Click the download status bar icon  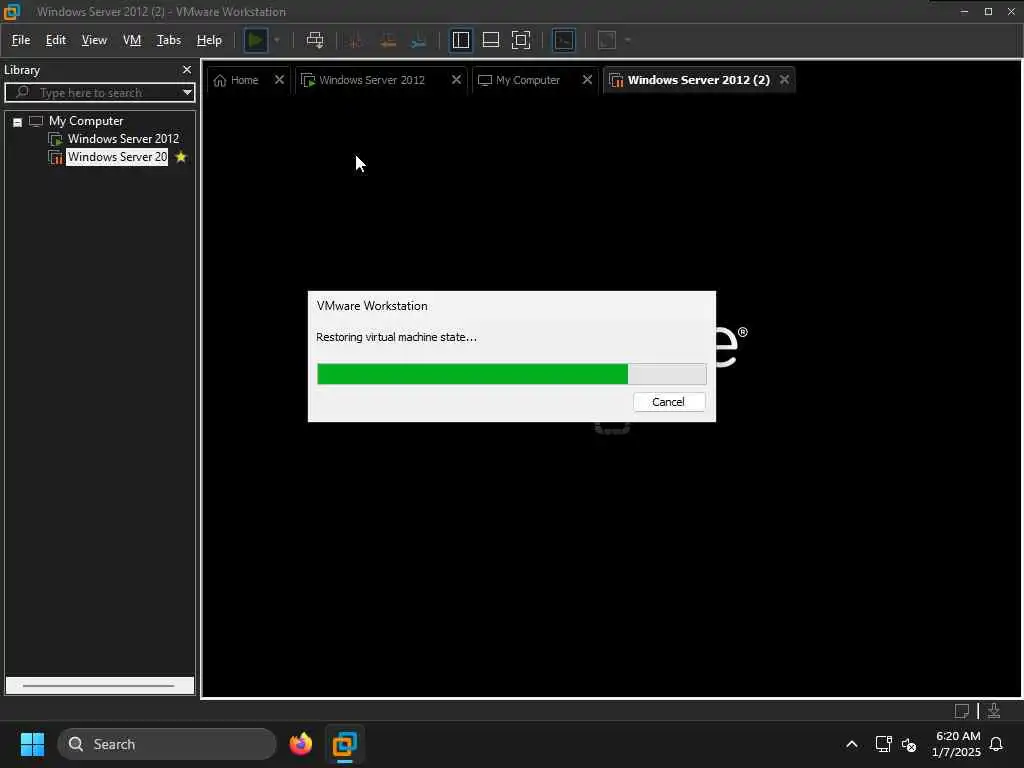pos(993,711)
